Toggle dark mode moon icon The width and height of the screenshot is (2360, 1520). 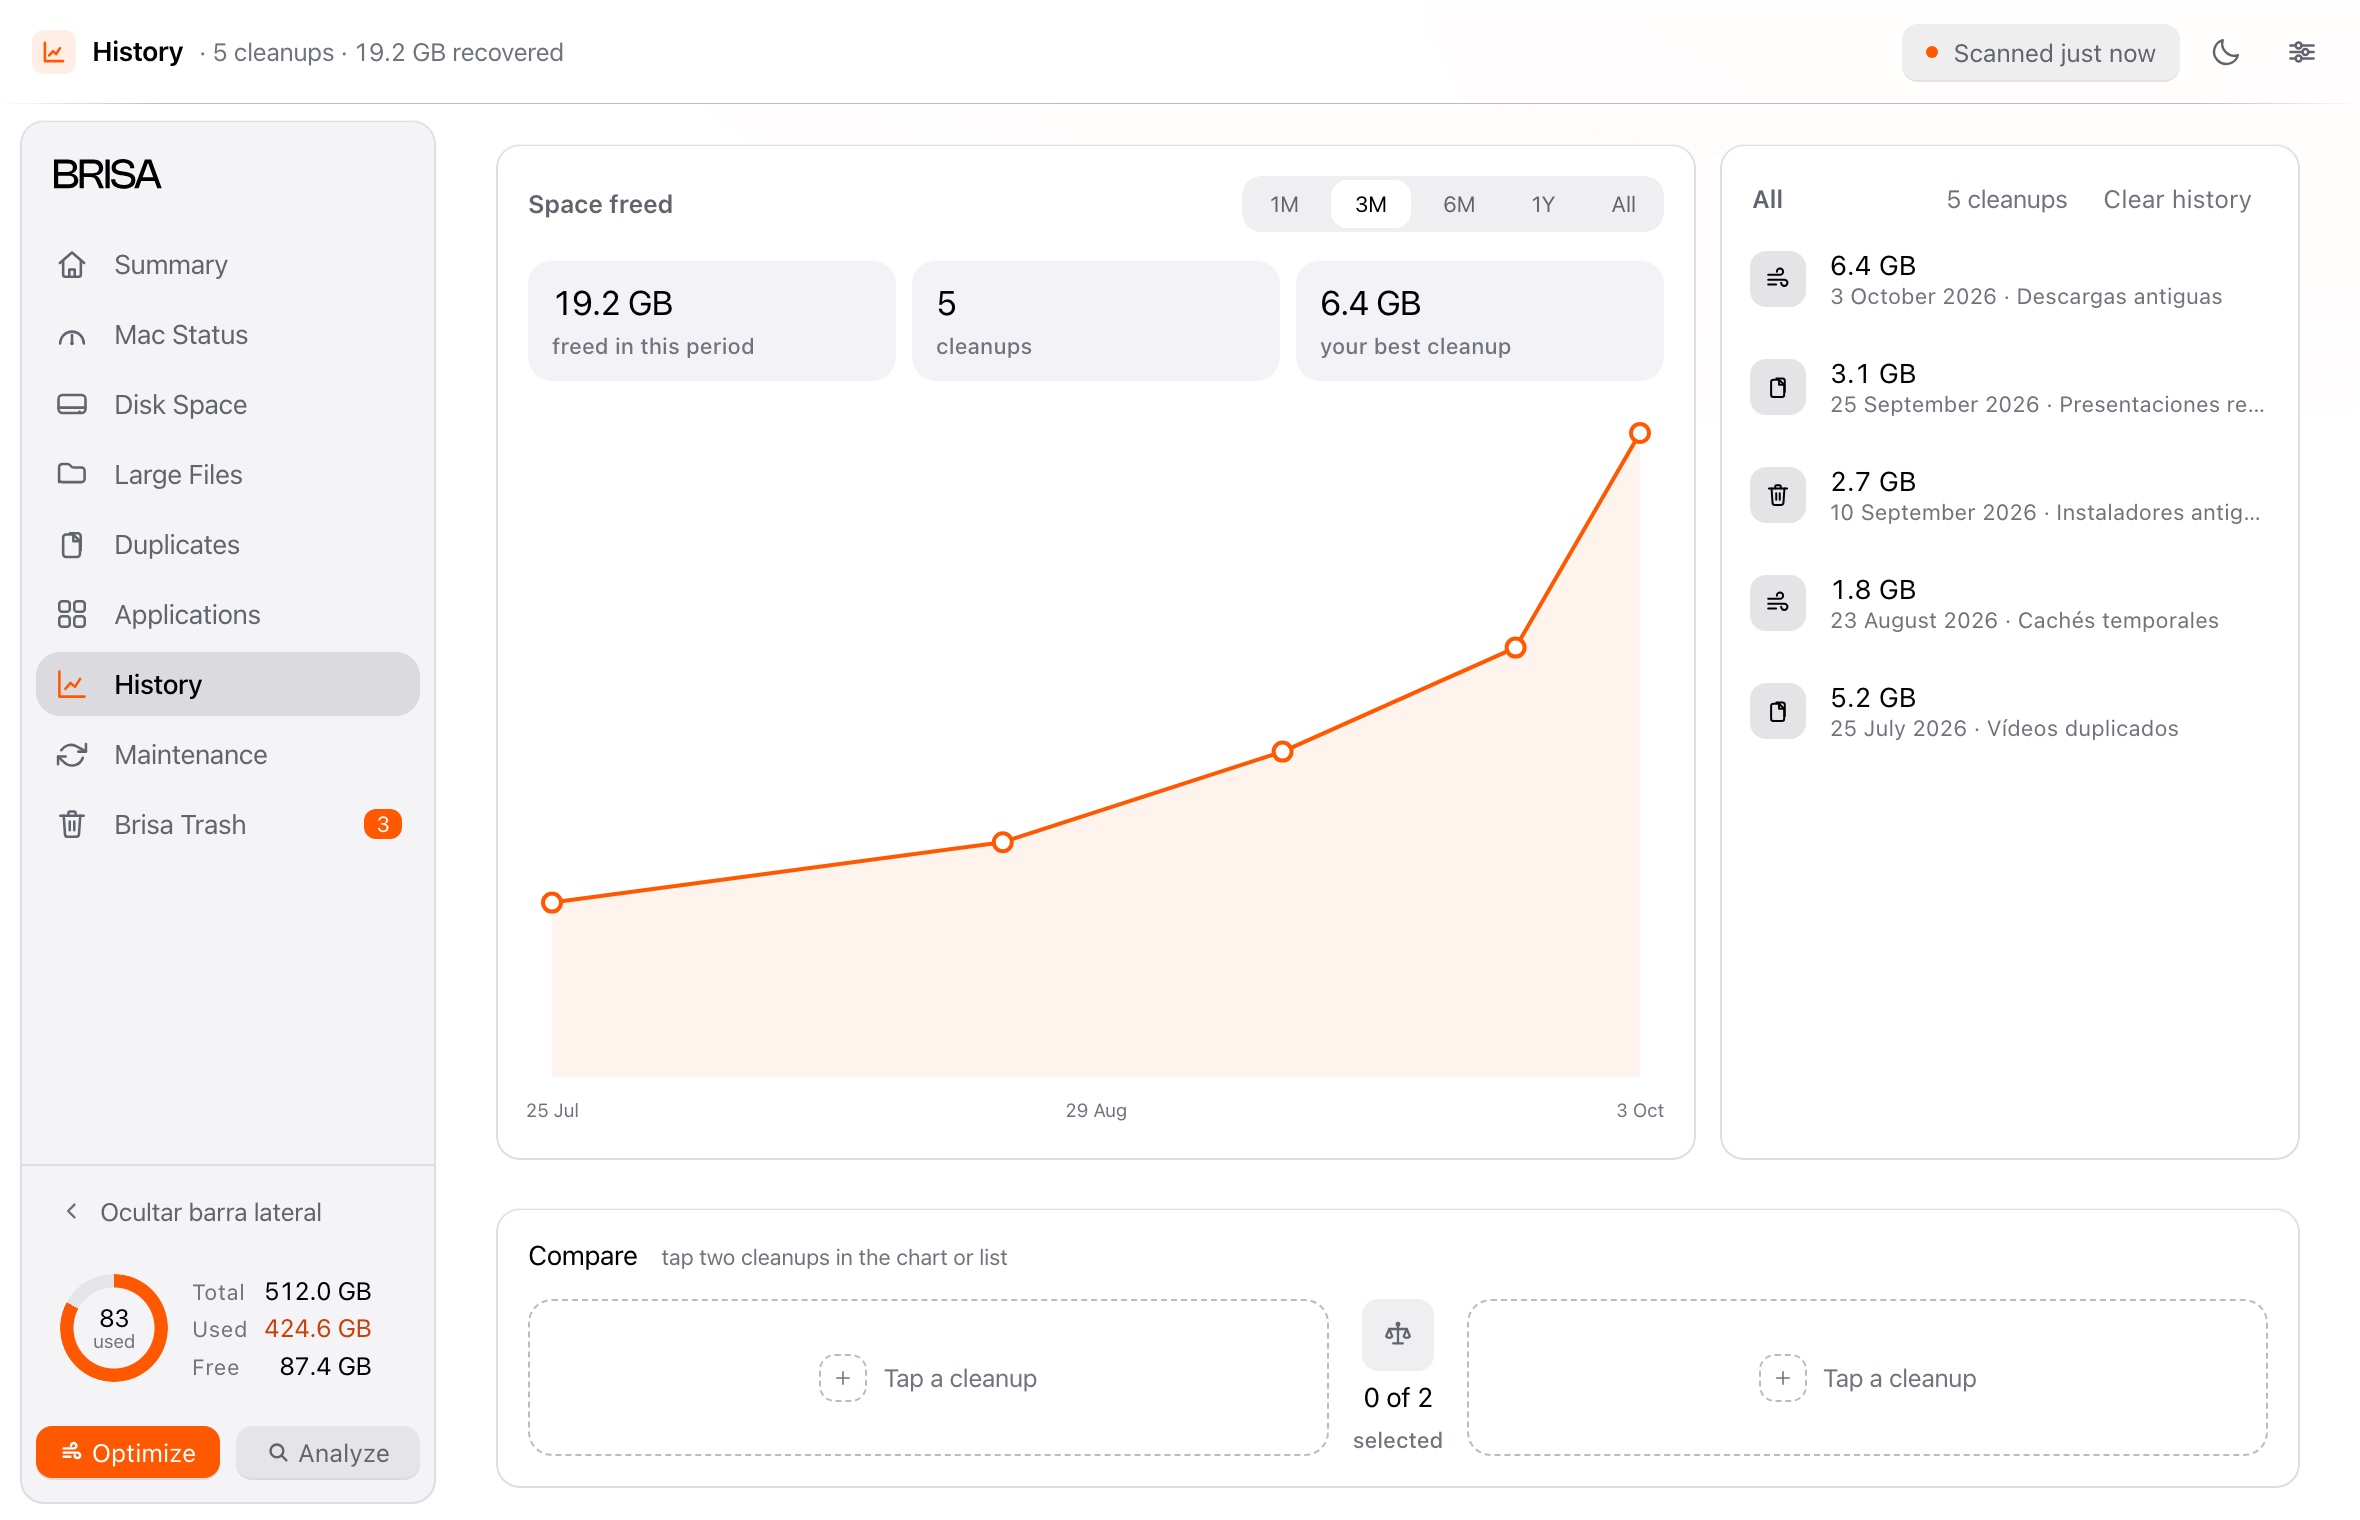[2225, 53]
